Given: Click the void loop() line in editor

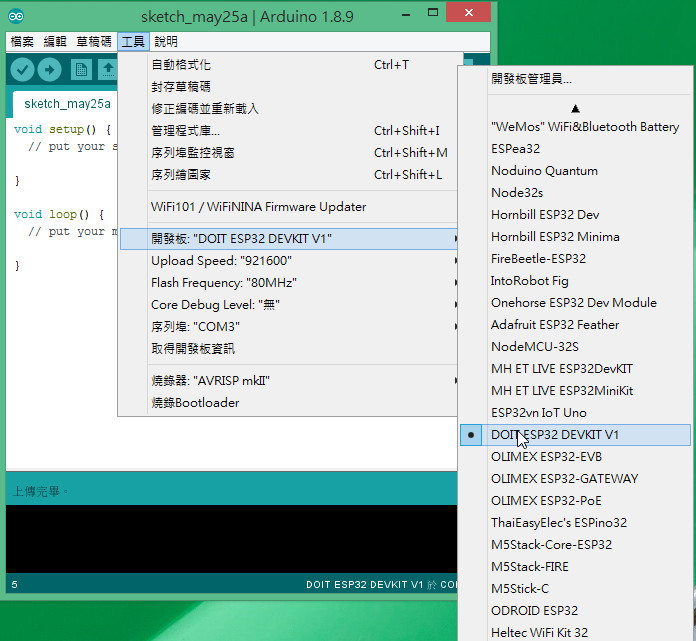Looking at the screenshot, I should pos(59,214).
